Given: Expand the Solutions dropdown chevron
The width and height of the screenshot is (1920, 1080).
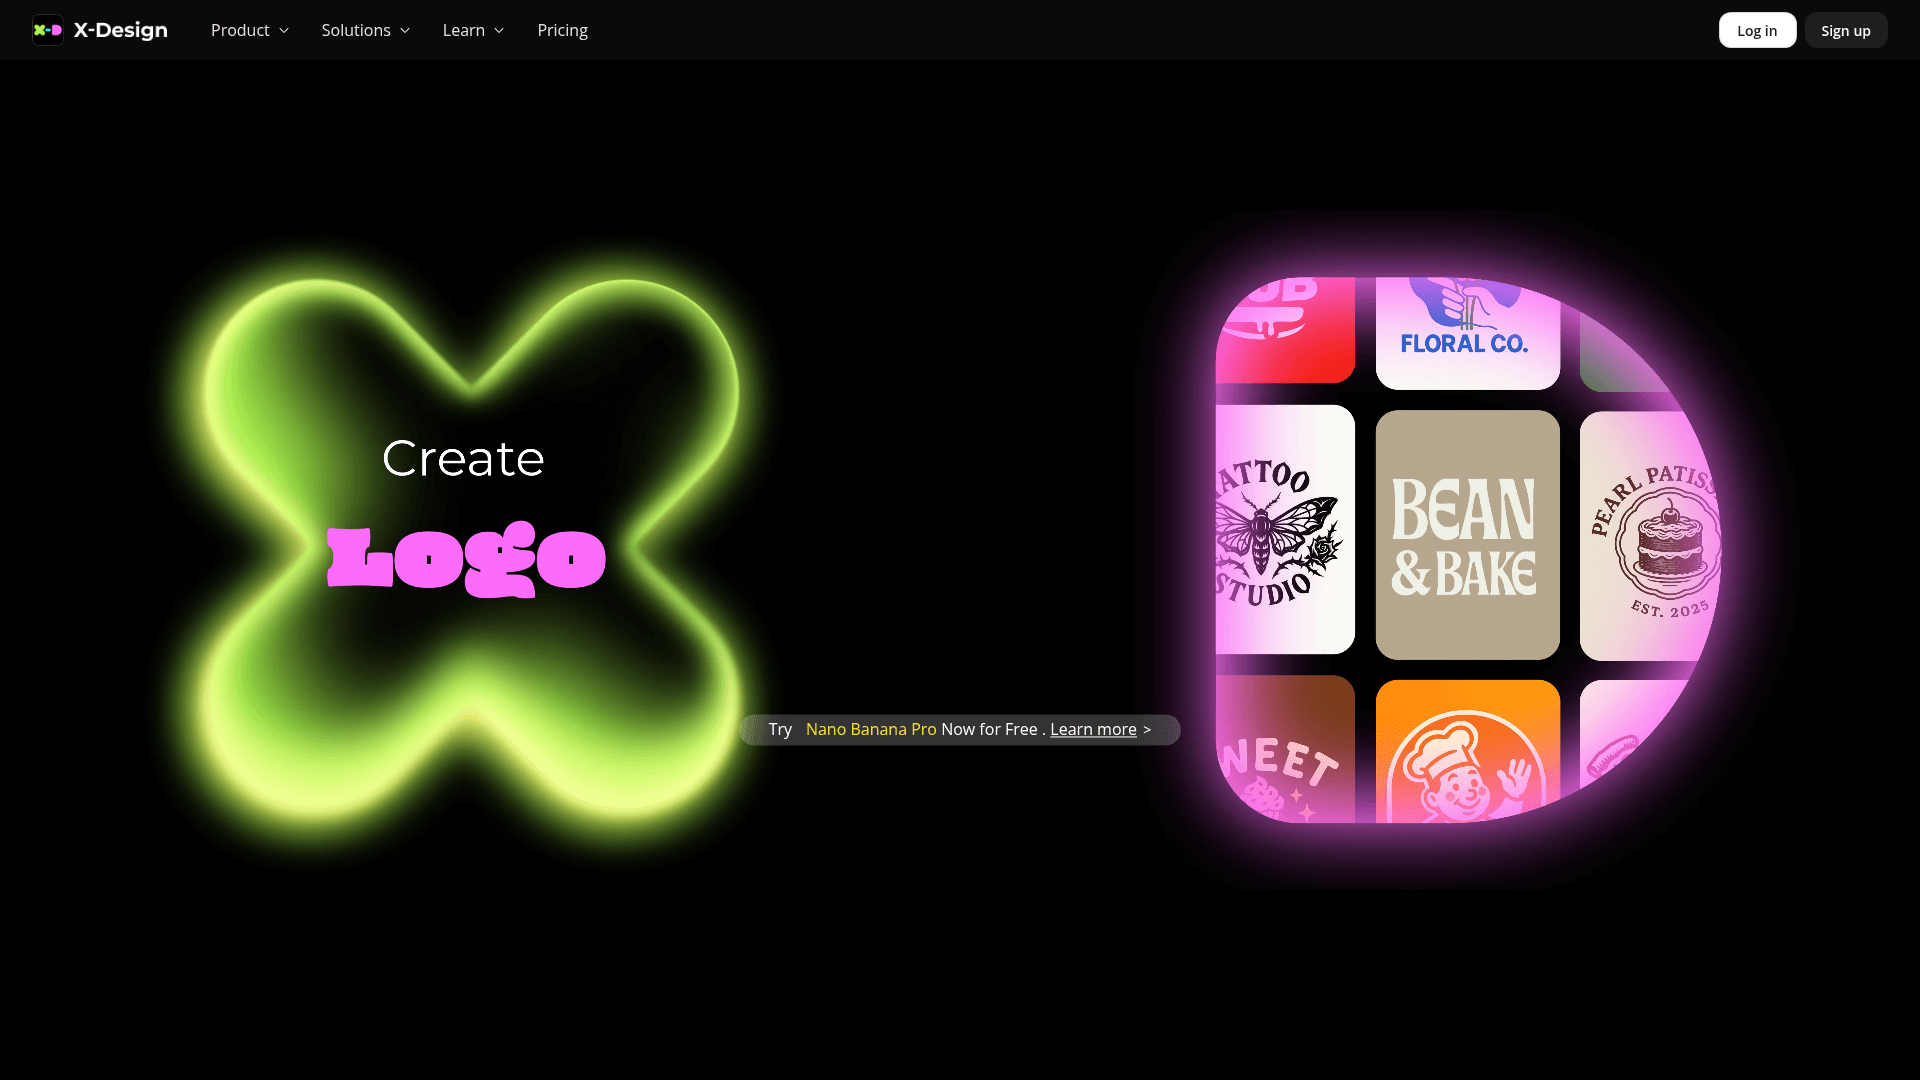Looking at the screenshot, I should (x=405, y=31).
